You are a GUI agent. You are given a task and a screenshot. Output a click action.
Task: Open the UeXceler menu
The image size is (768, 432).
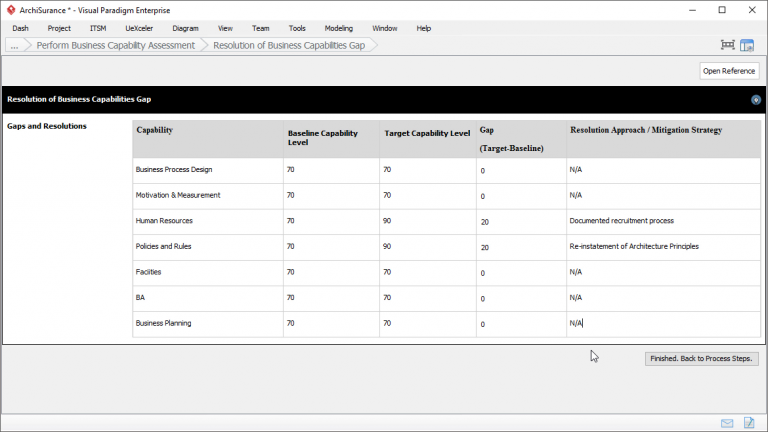coord(138,28)
